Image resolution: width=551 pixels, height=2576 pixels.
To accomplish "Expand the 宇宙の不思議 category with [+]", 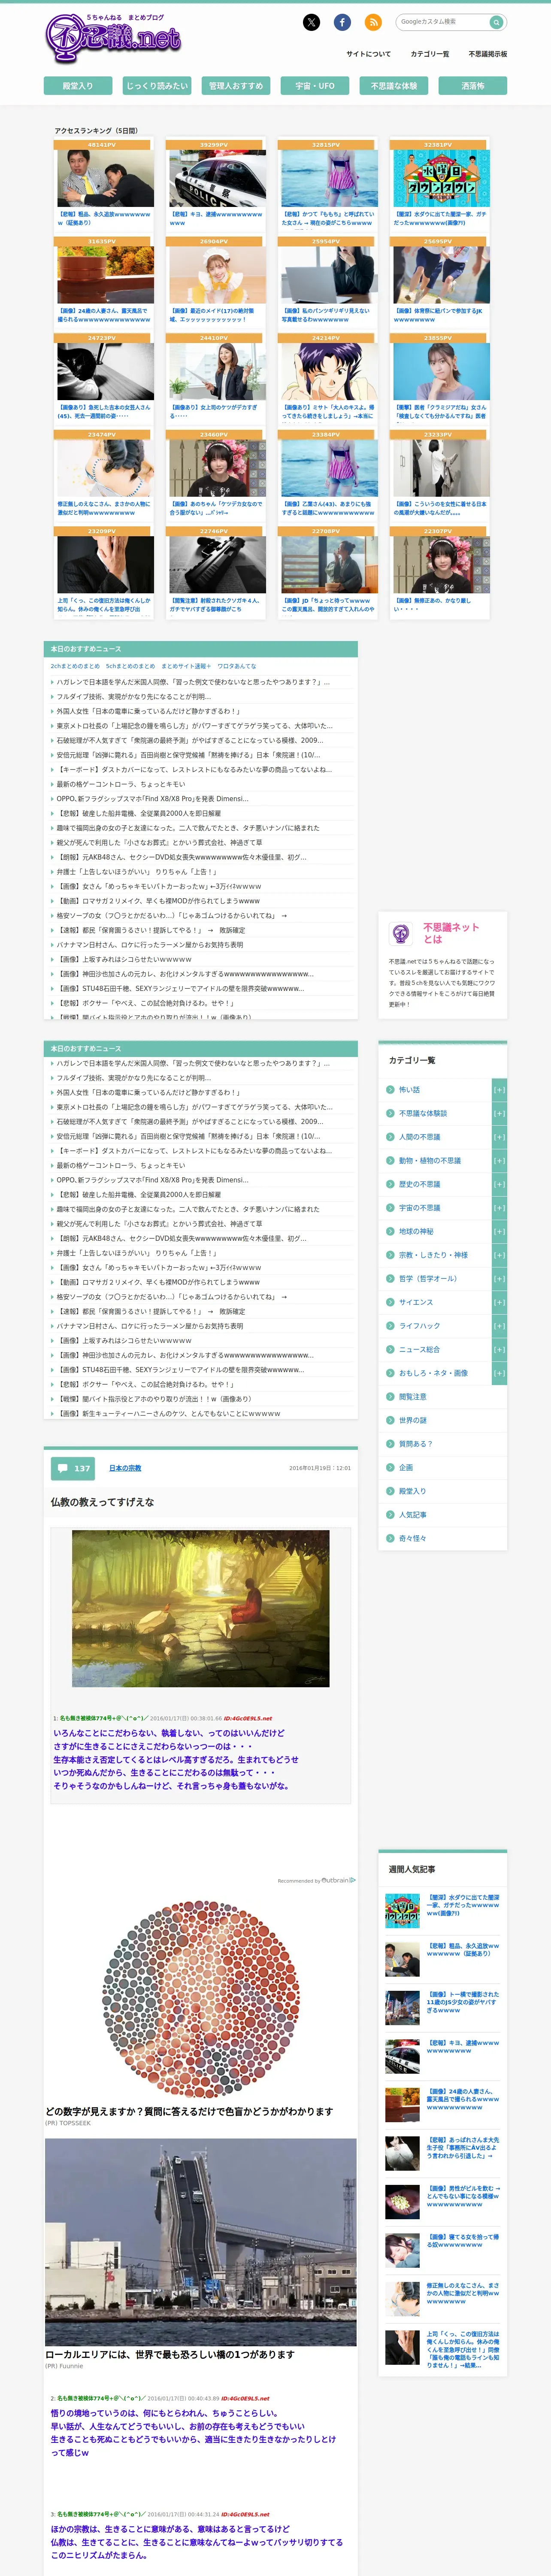I will 499,1208.
